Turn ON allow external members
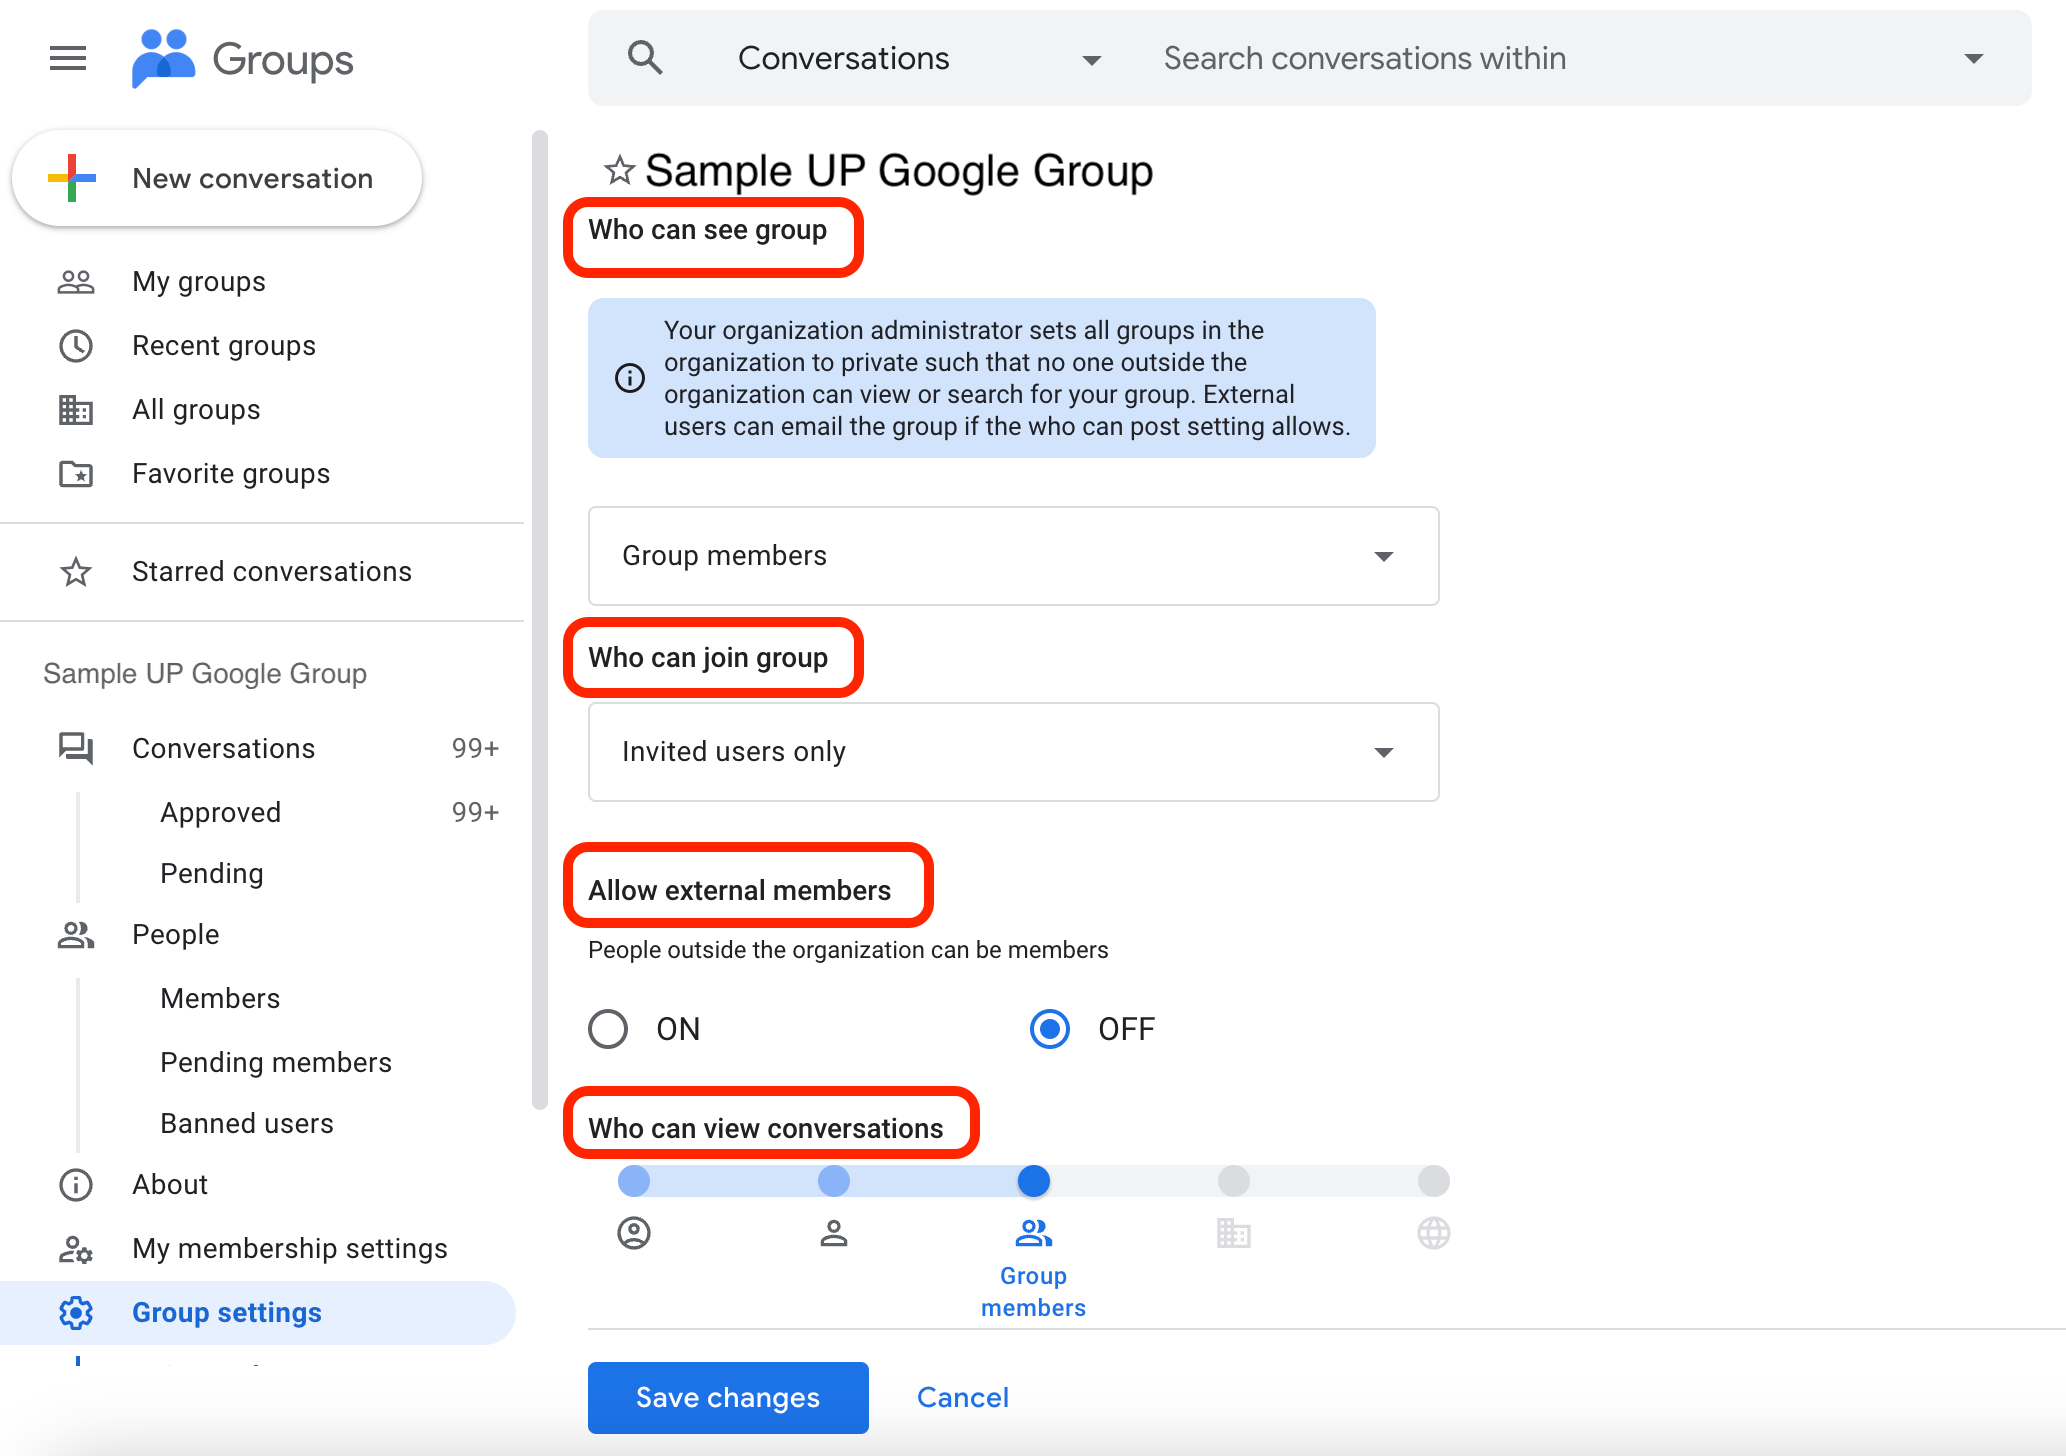The image size is (2066, 1456). click(608, 1029)
